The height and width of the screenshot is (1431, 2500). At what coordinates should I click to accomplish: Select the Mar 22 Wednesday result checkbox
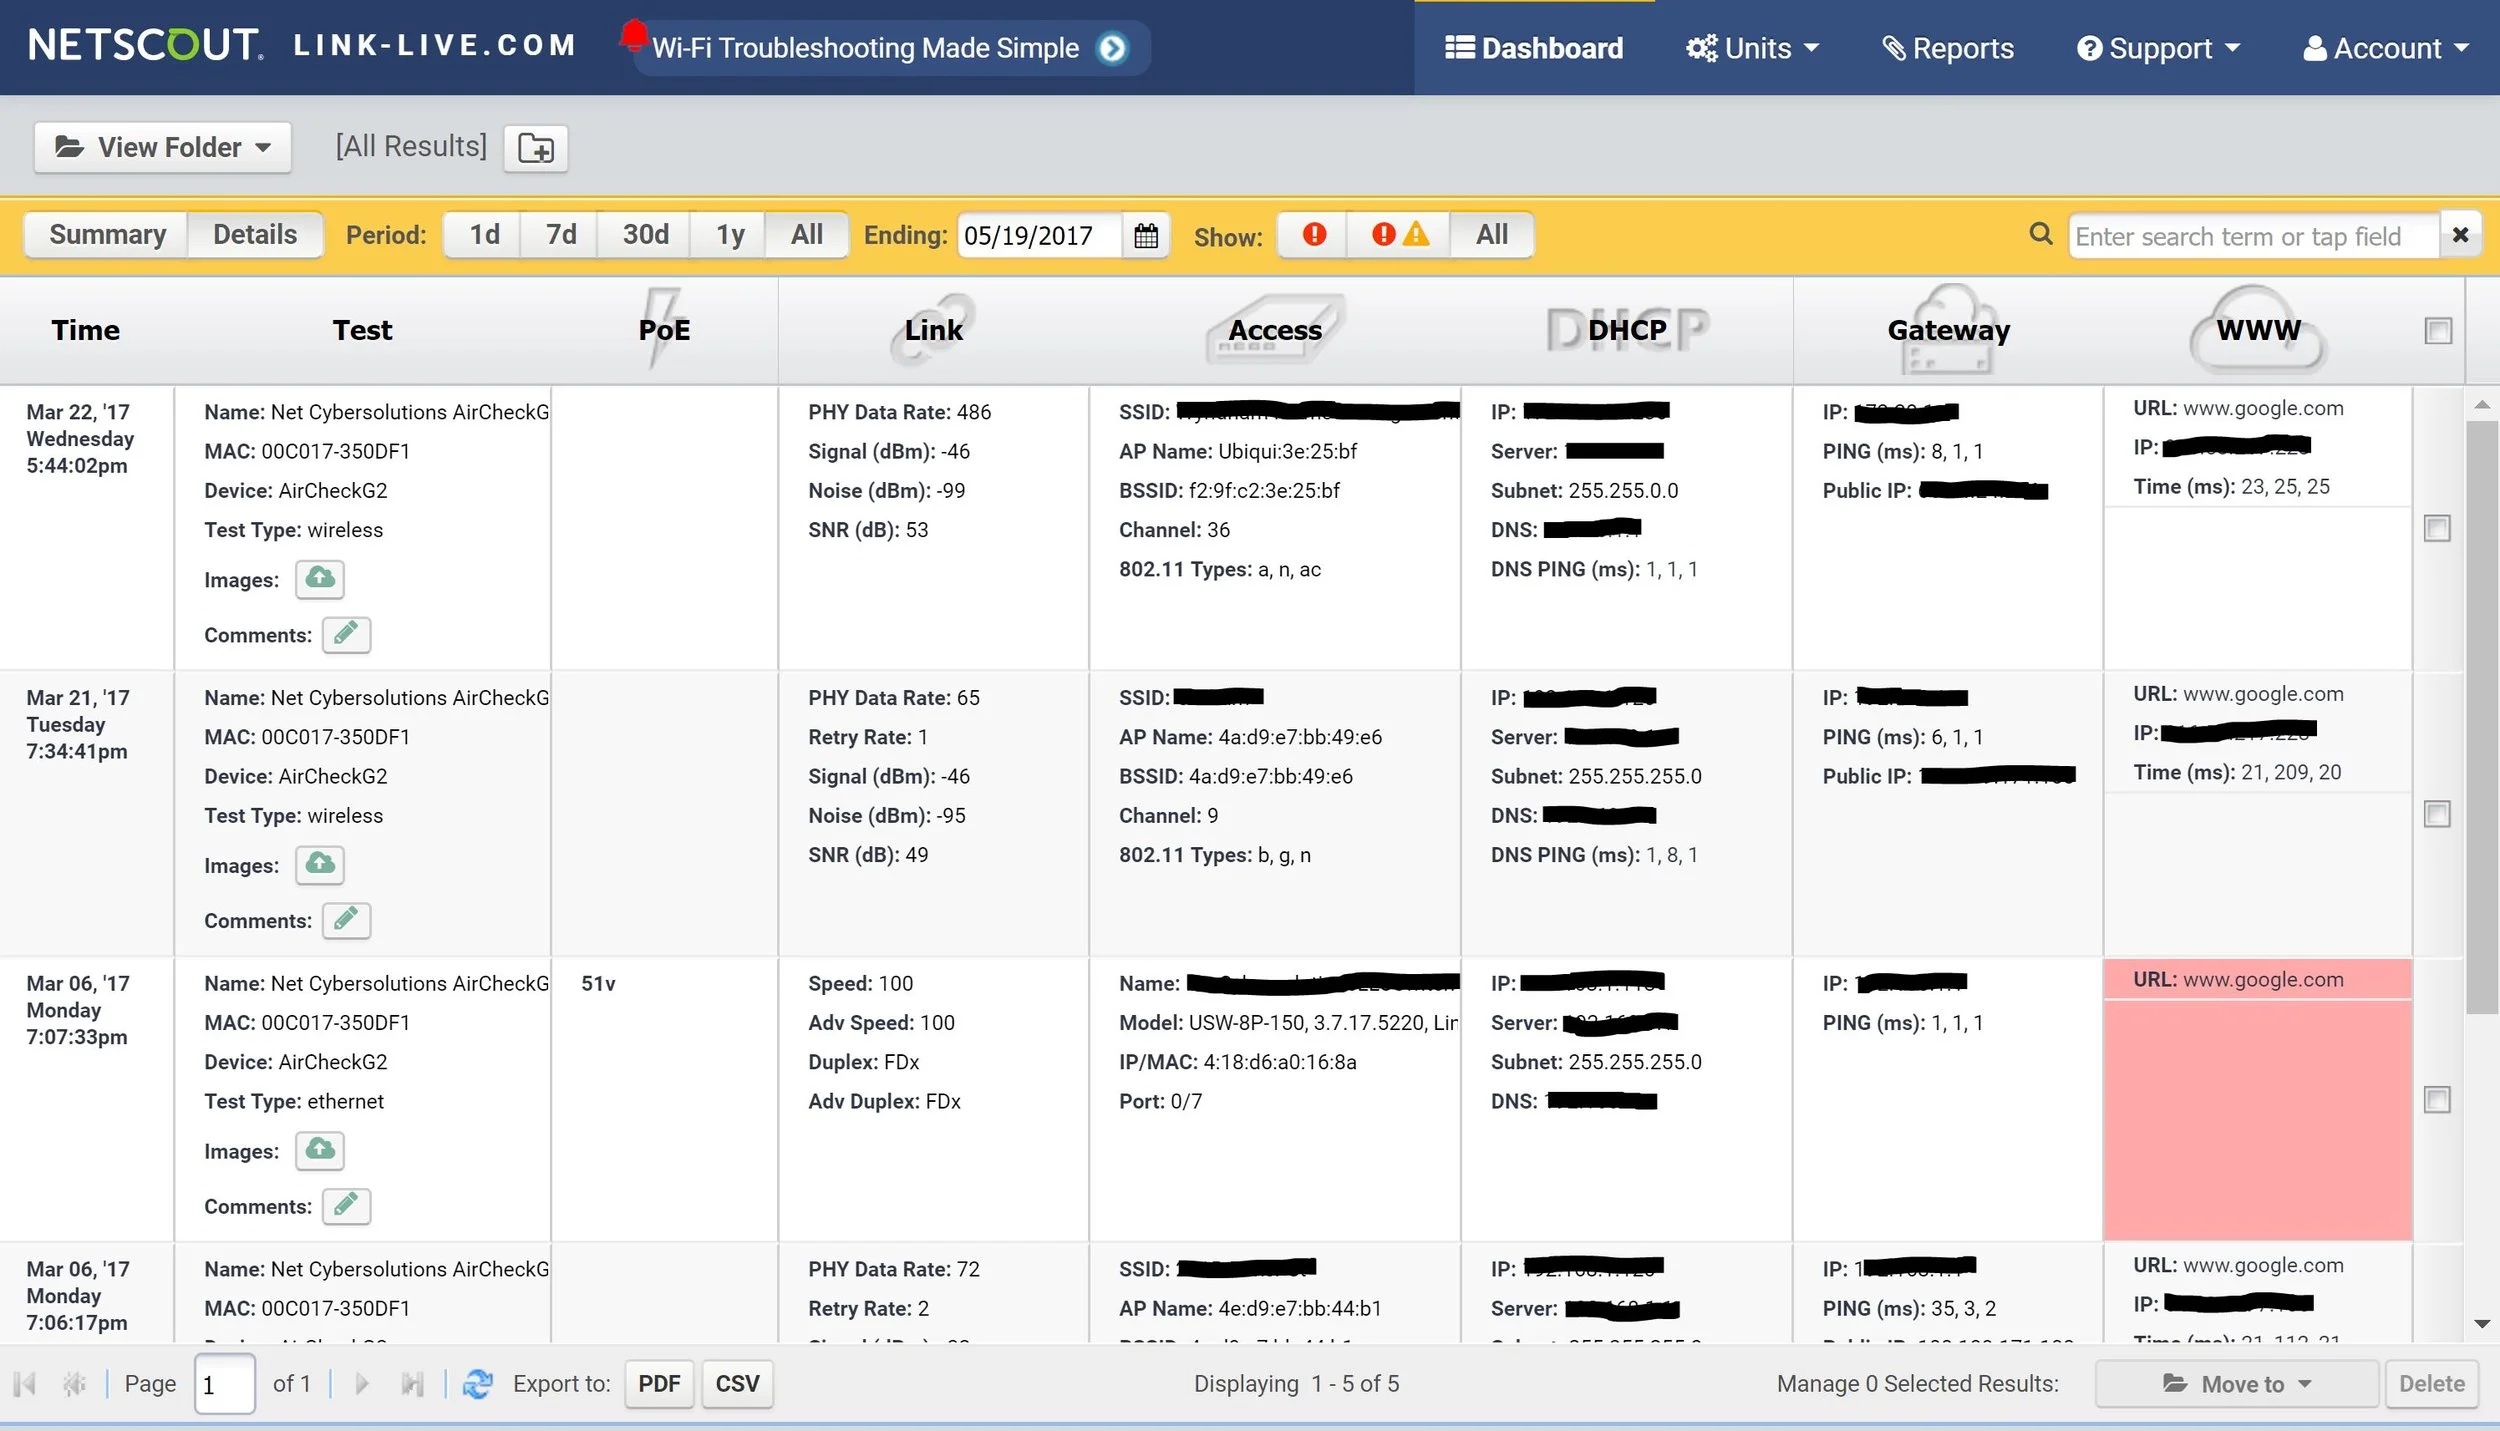[2437, 529]
